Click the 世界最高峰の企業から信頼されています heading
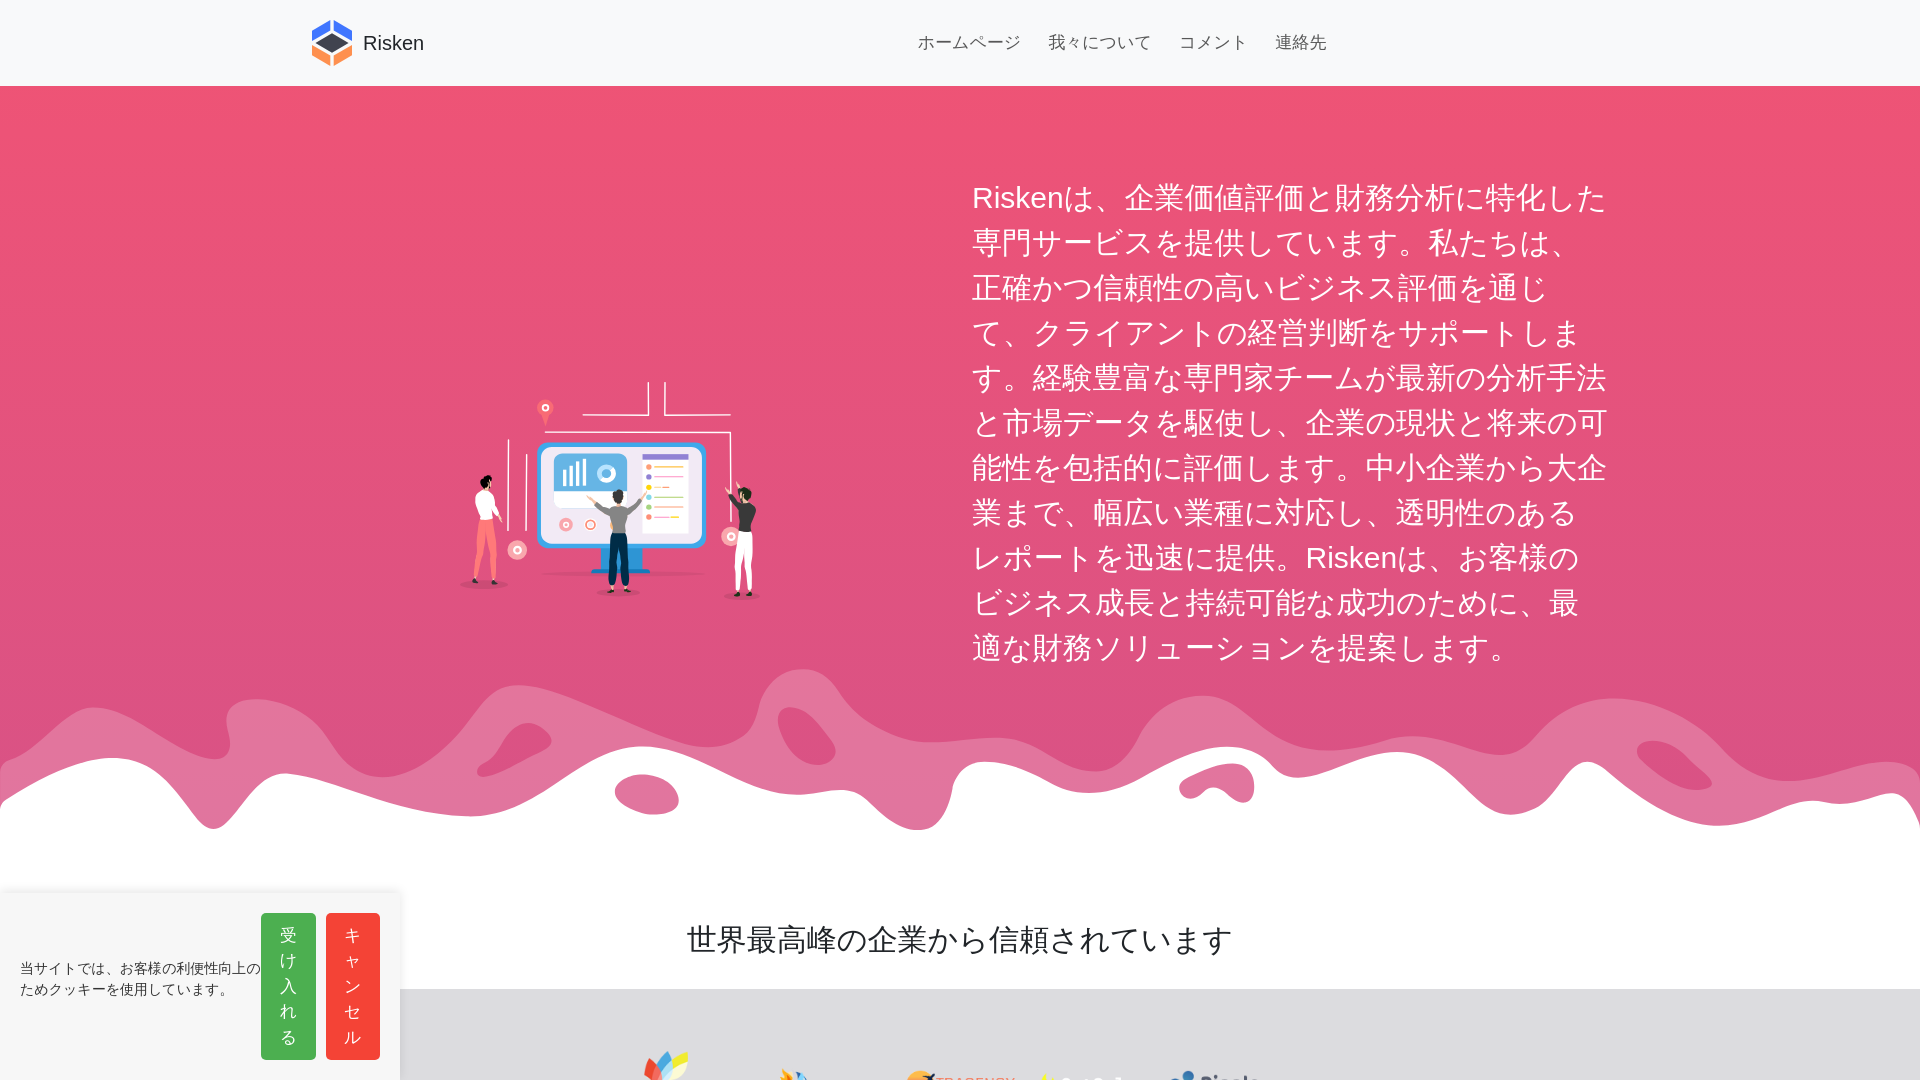This screenshot has height=1080, width=1920. [x=959, y=940]
